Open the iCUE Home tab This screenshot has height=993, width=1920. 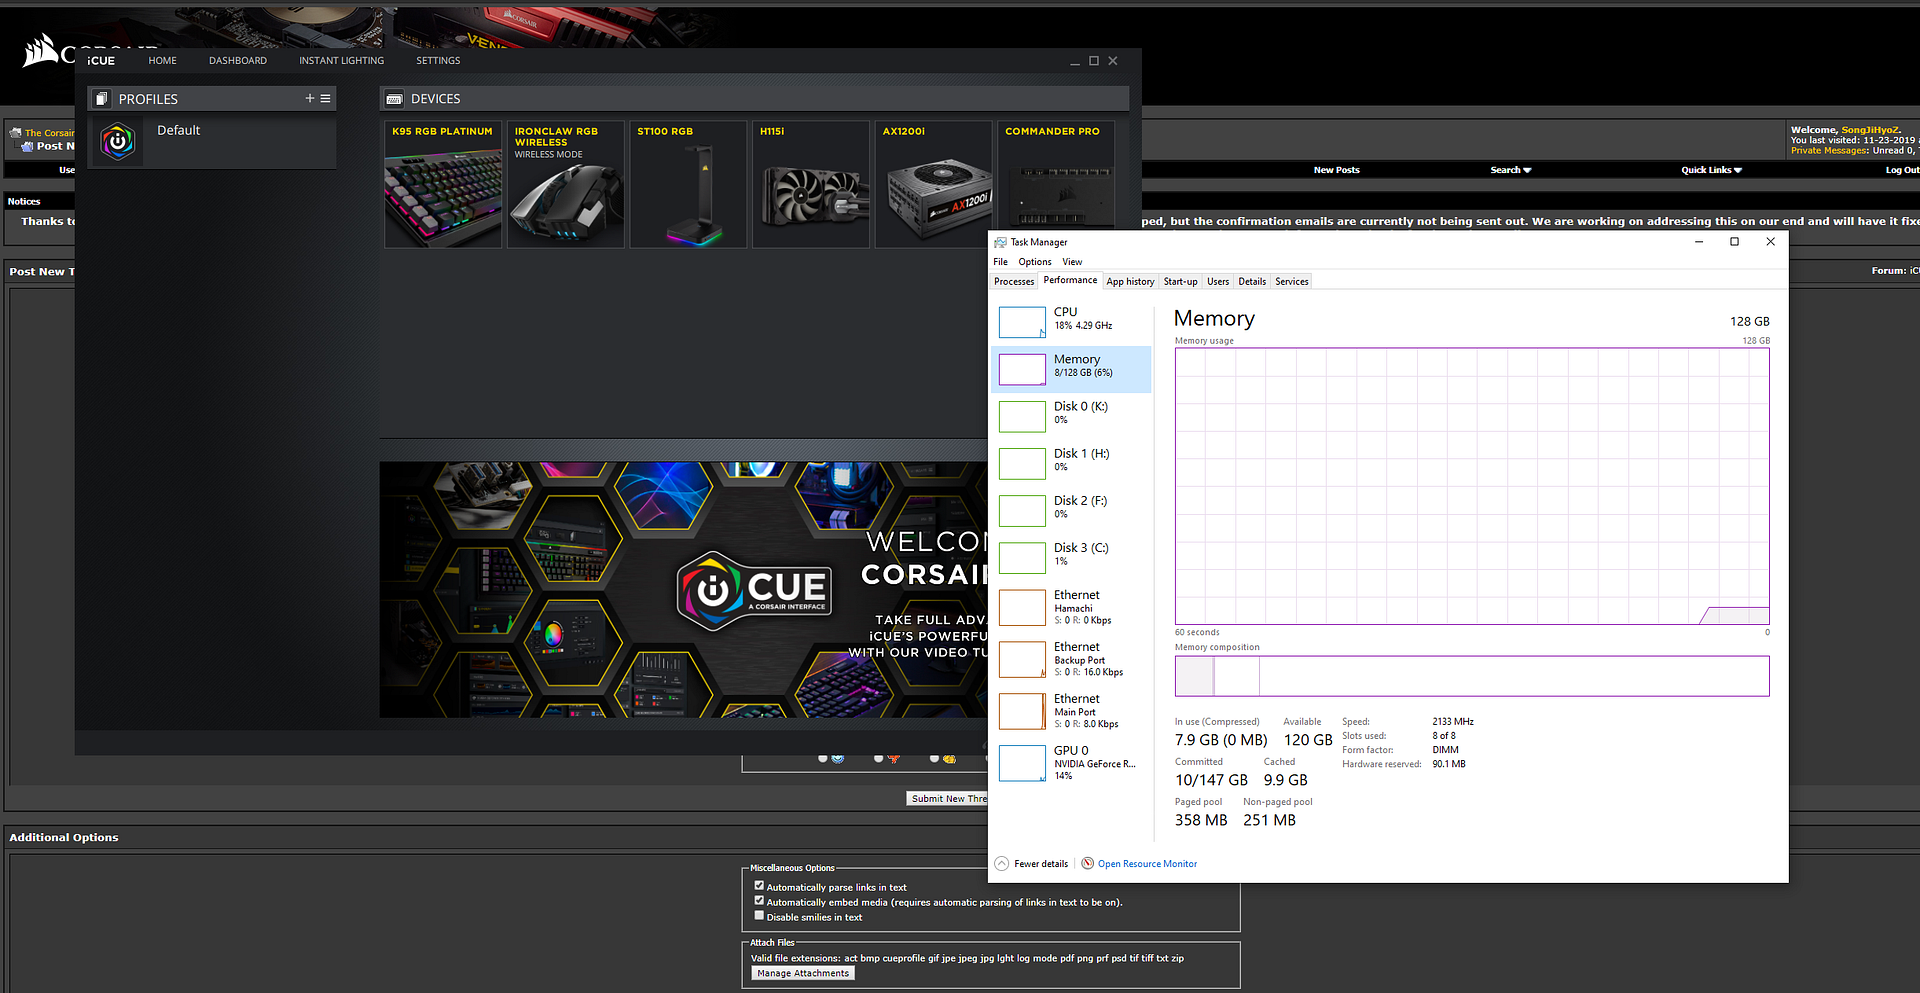(162, 61)
